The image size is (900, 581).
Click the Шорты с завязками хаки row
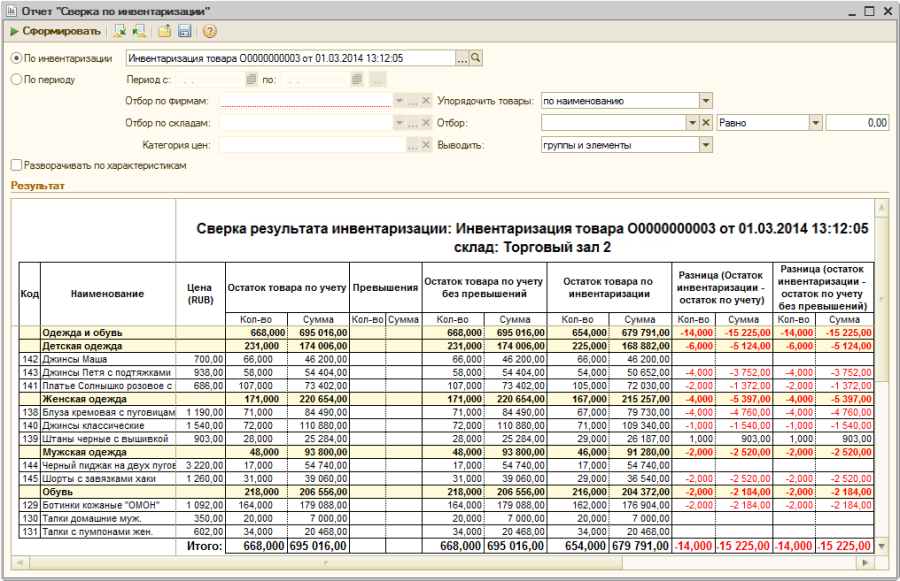446,478
